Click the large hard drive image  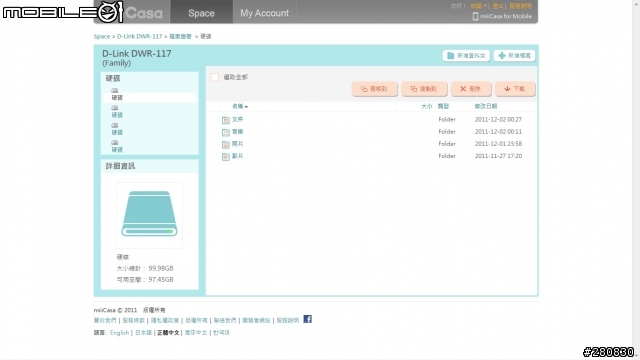coord(149,215)
